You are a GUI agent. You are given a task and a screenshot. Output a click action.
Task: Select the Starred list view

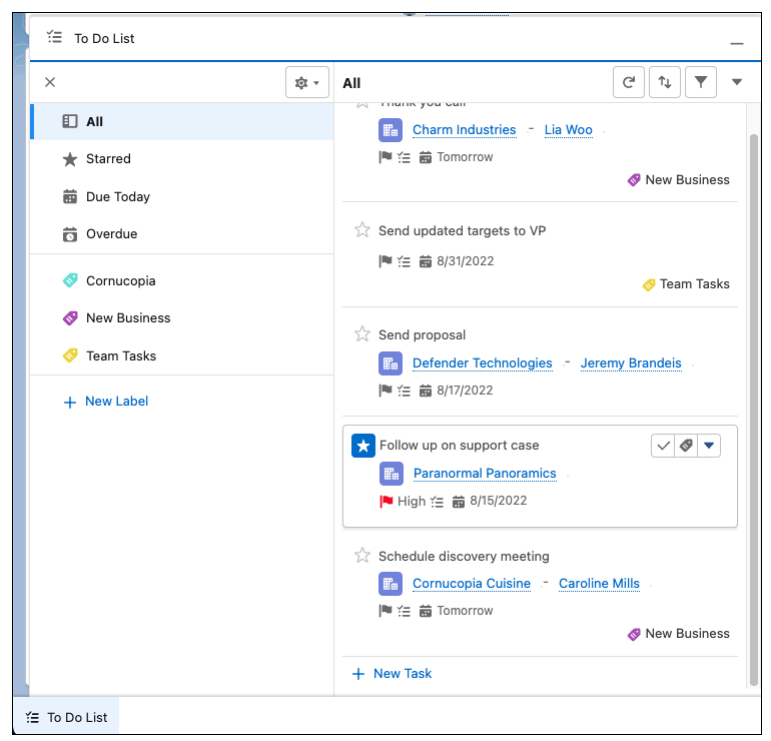click(x=182, y=159)
